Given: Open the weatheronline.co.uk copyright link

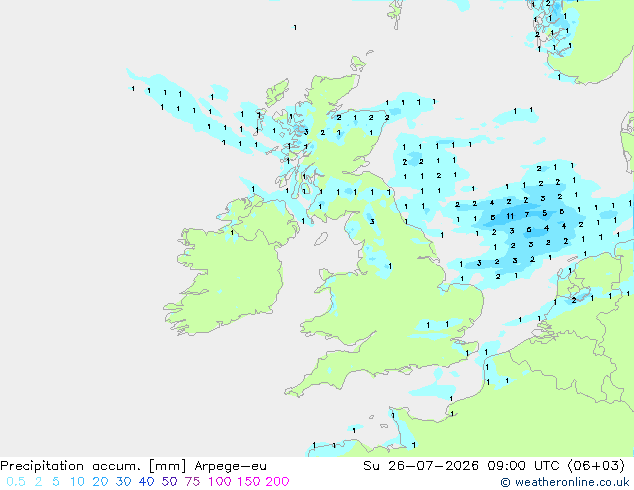Looking at the screenshot, I should tap(565, 482).
